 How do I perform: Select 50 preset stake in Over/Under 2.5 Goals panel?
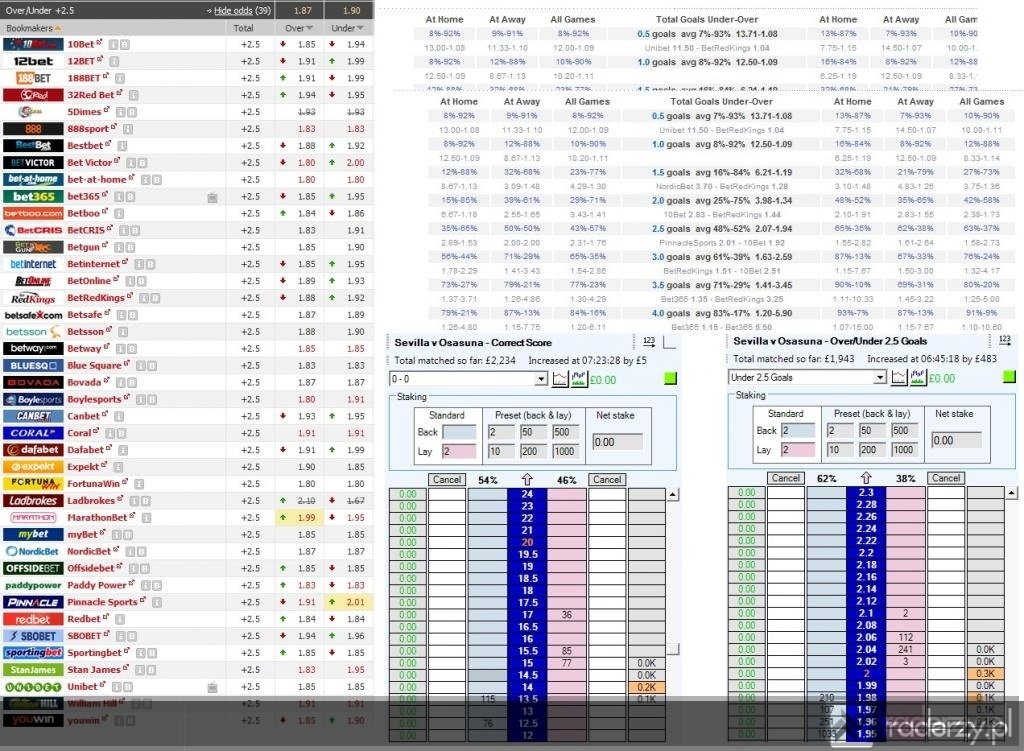[872, 430]
